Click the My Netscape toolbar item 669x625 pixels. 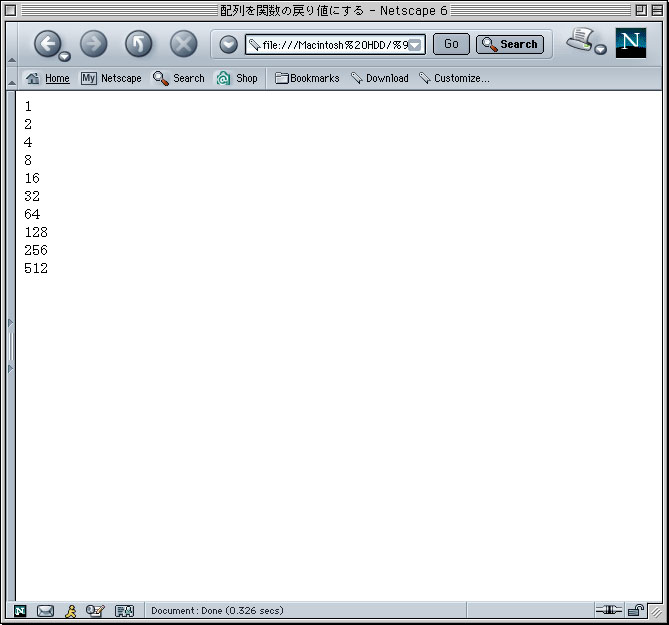(x=111, y=78)
